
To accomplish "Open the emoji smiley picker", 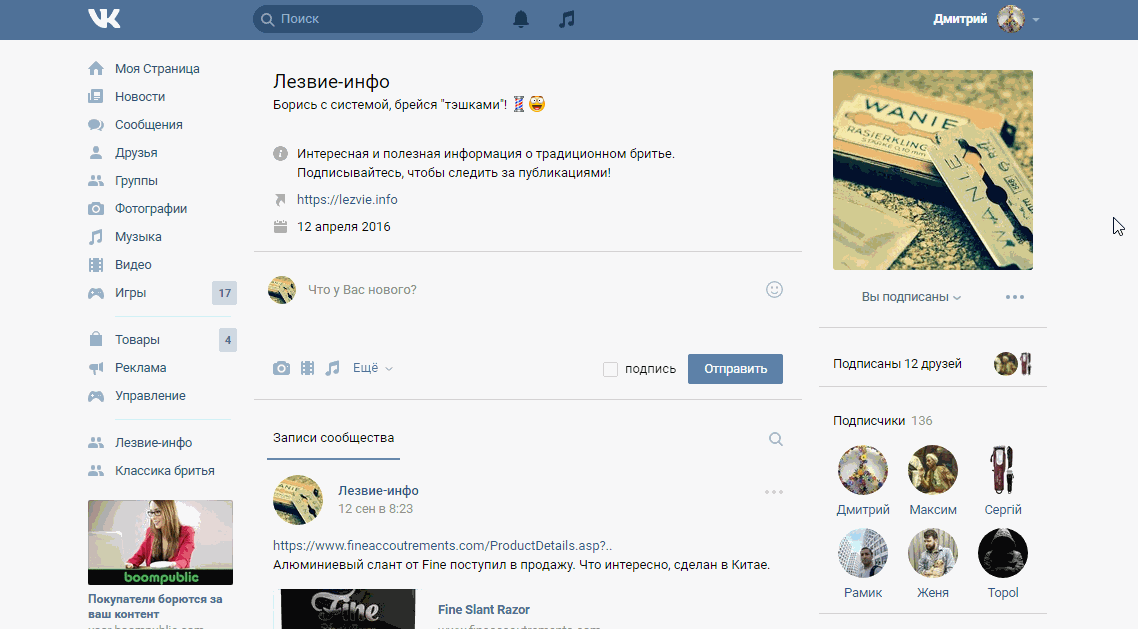I will pos(774,289).
